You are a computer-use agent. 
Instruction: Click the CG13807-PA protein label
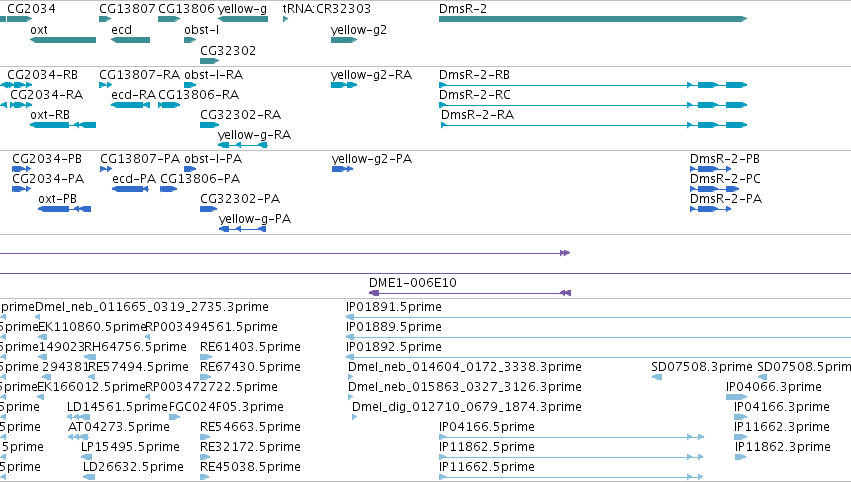140,158
